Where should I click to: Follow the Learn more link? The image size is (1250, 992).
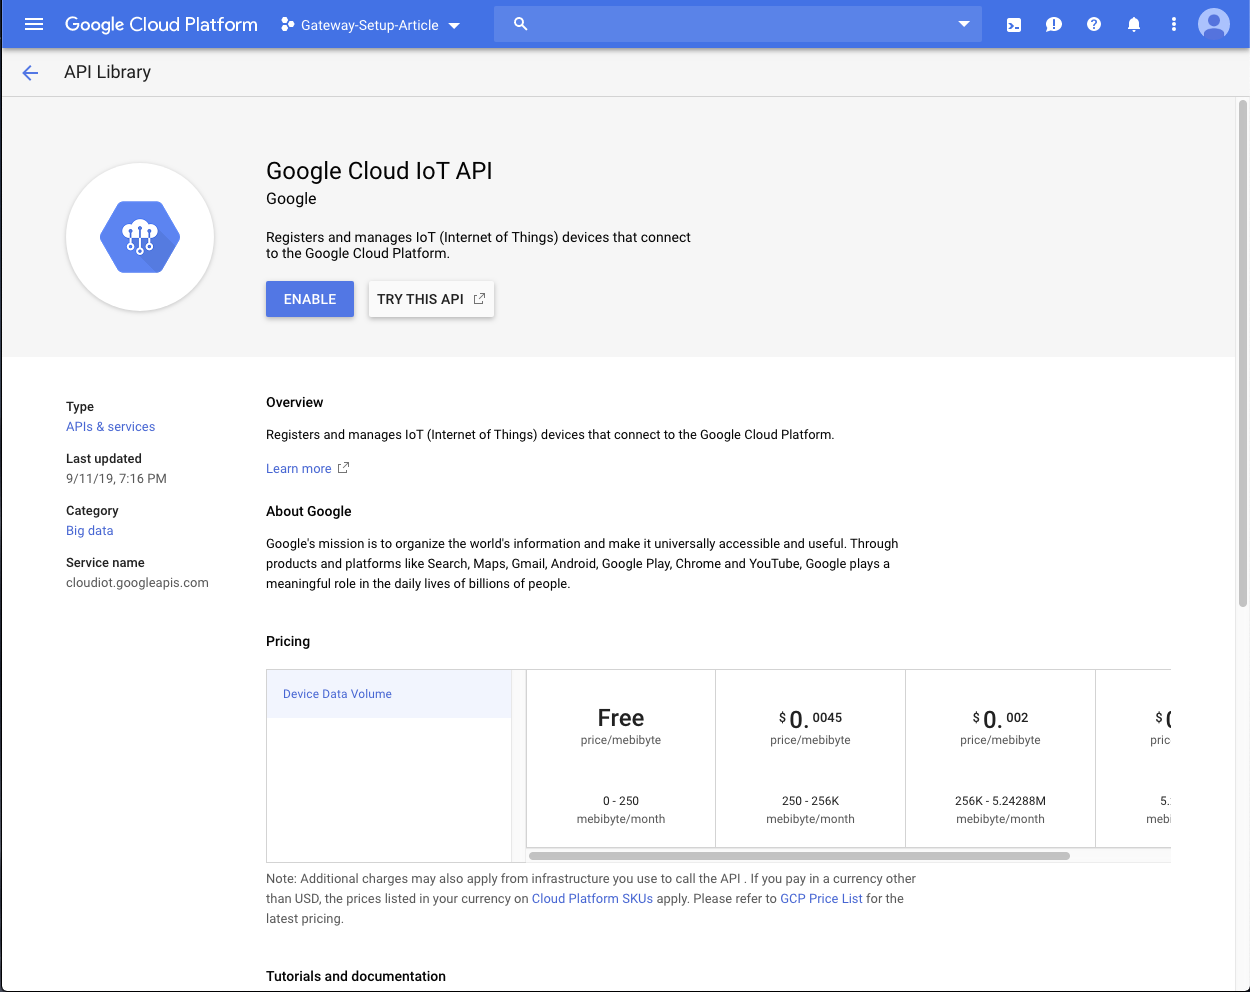tap(299, 468)
